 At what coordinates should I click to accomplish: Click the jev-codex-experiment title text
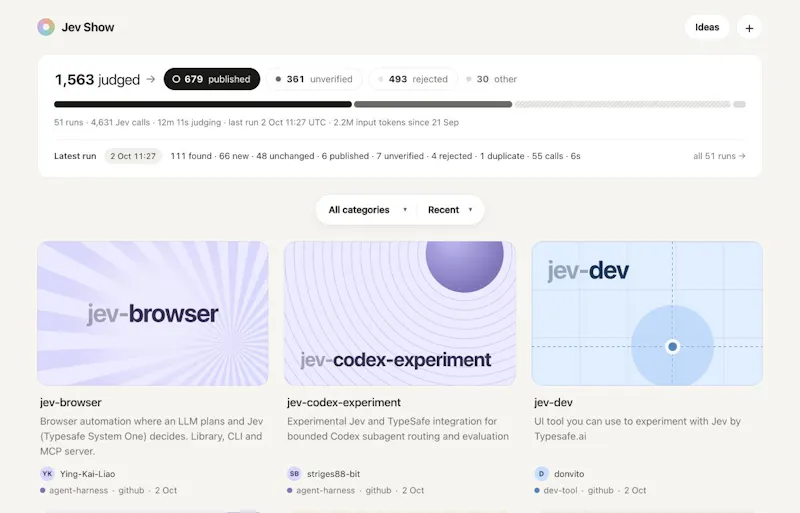[x=344, y=402]
